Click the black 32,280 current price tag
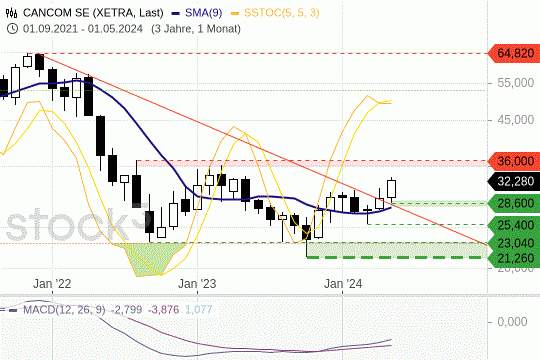This screenshot has height=360, width=540. tap(514, 181)
